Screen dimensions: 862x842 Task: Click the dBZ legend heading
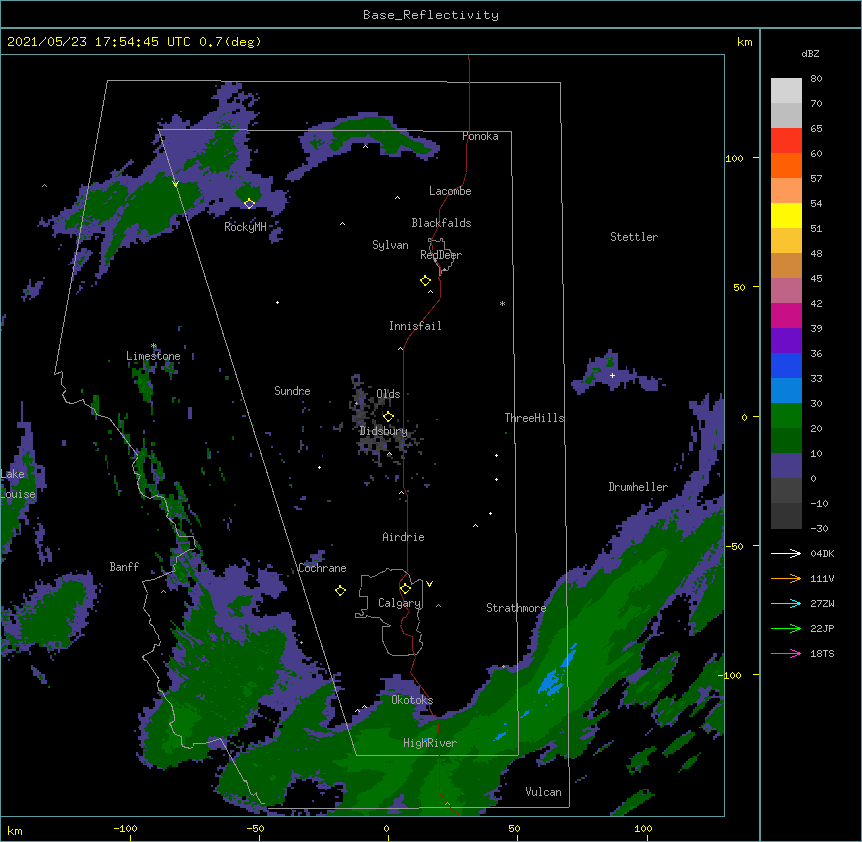coord(810,54)
